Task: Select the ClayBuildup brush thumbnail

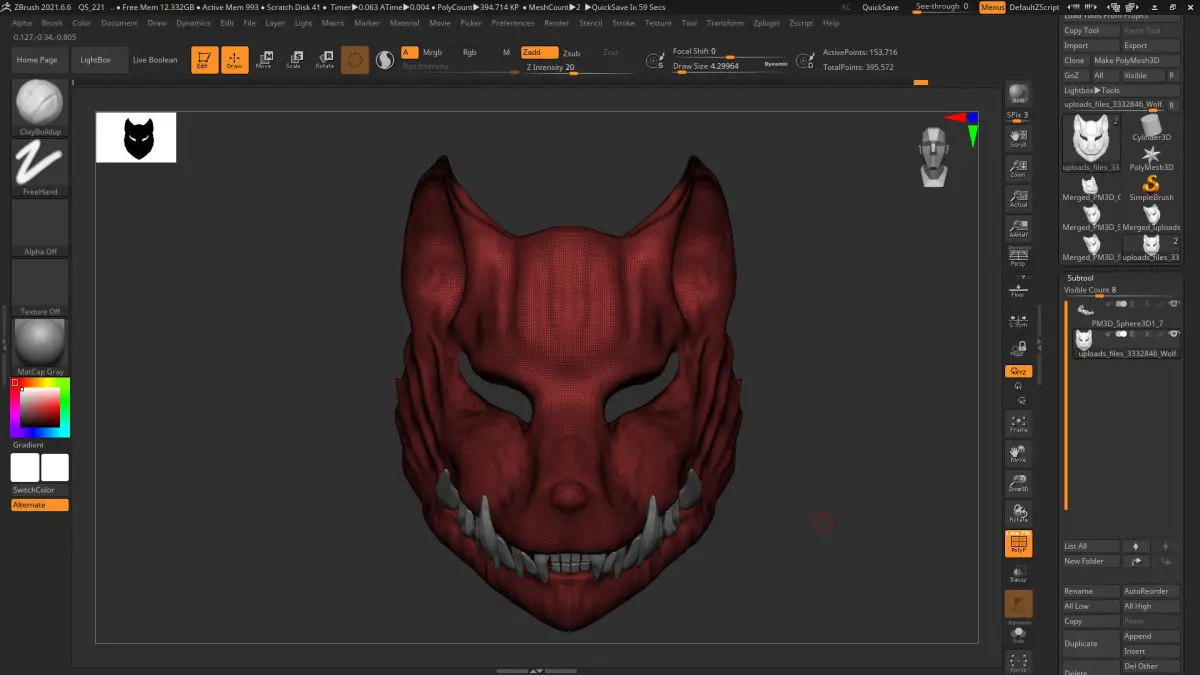Action: point(40,104)
